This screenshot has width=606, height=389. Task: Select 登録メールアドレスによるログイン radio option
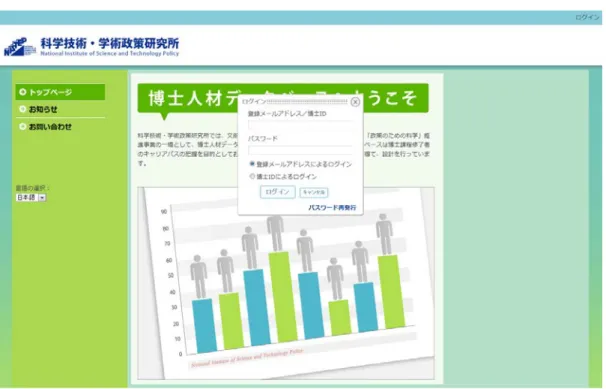[252, 164]
